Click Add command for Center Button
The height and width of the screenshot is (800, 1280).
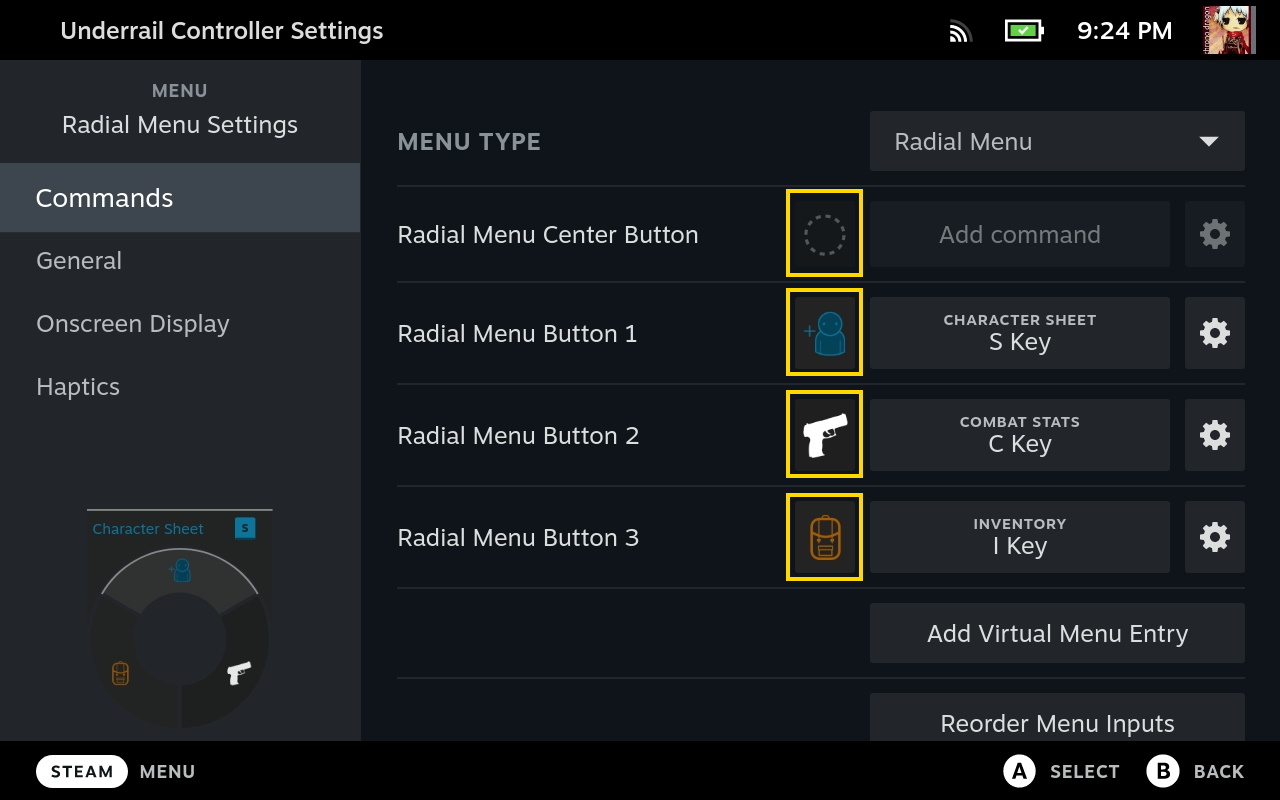click(1020, 234)
